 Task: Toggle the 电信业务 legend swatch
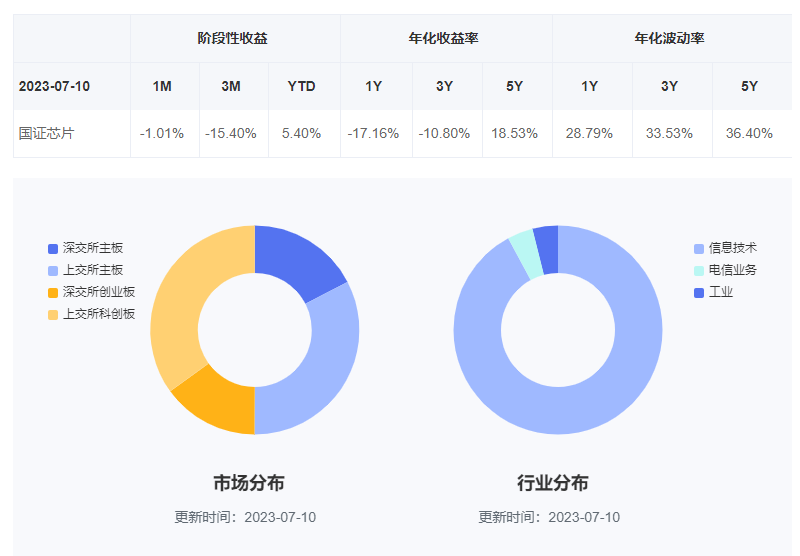tap(699, 271)
